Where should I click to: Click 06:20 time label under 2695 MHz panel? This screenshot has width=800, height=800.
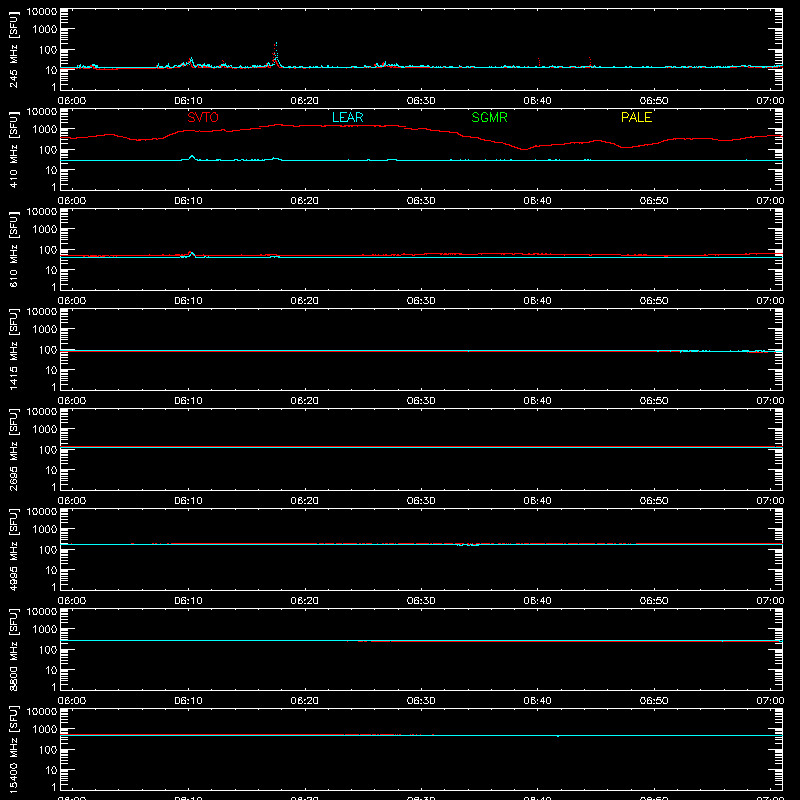pos(305,501)
